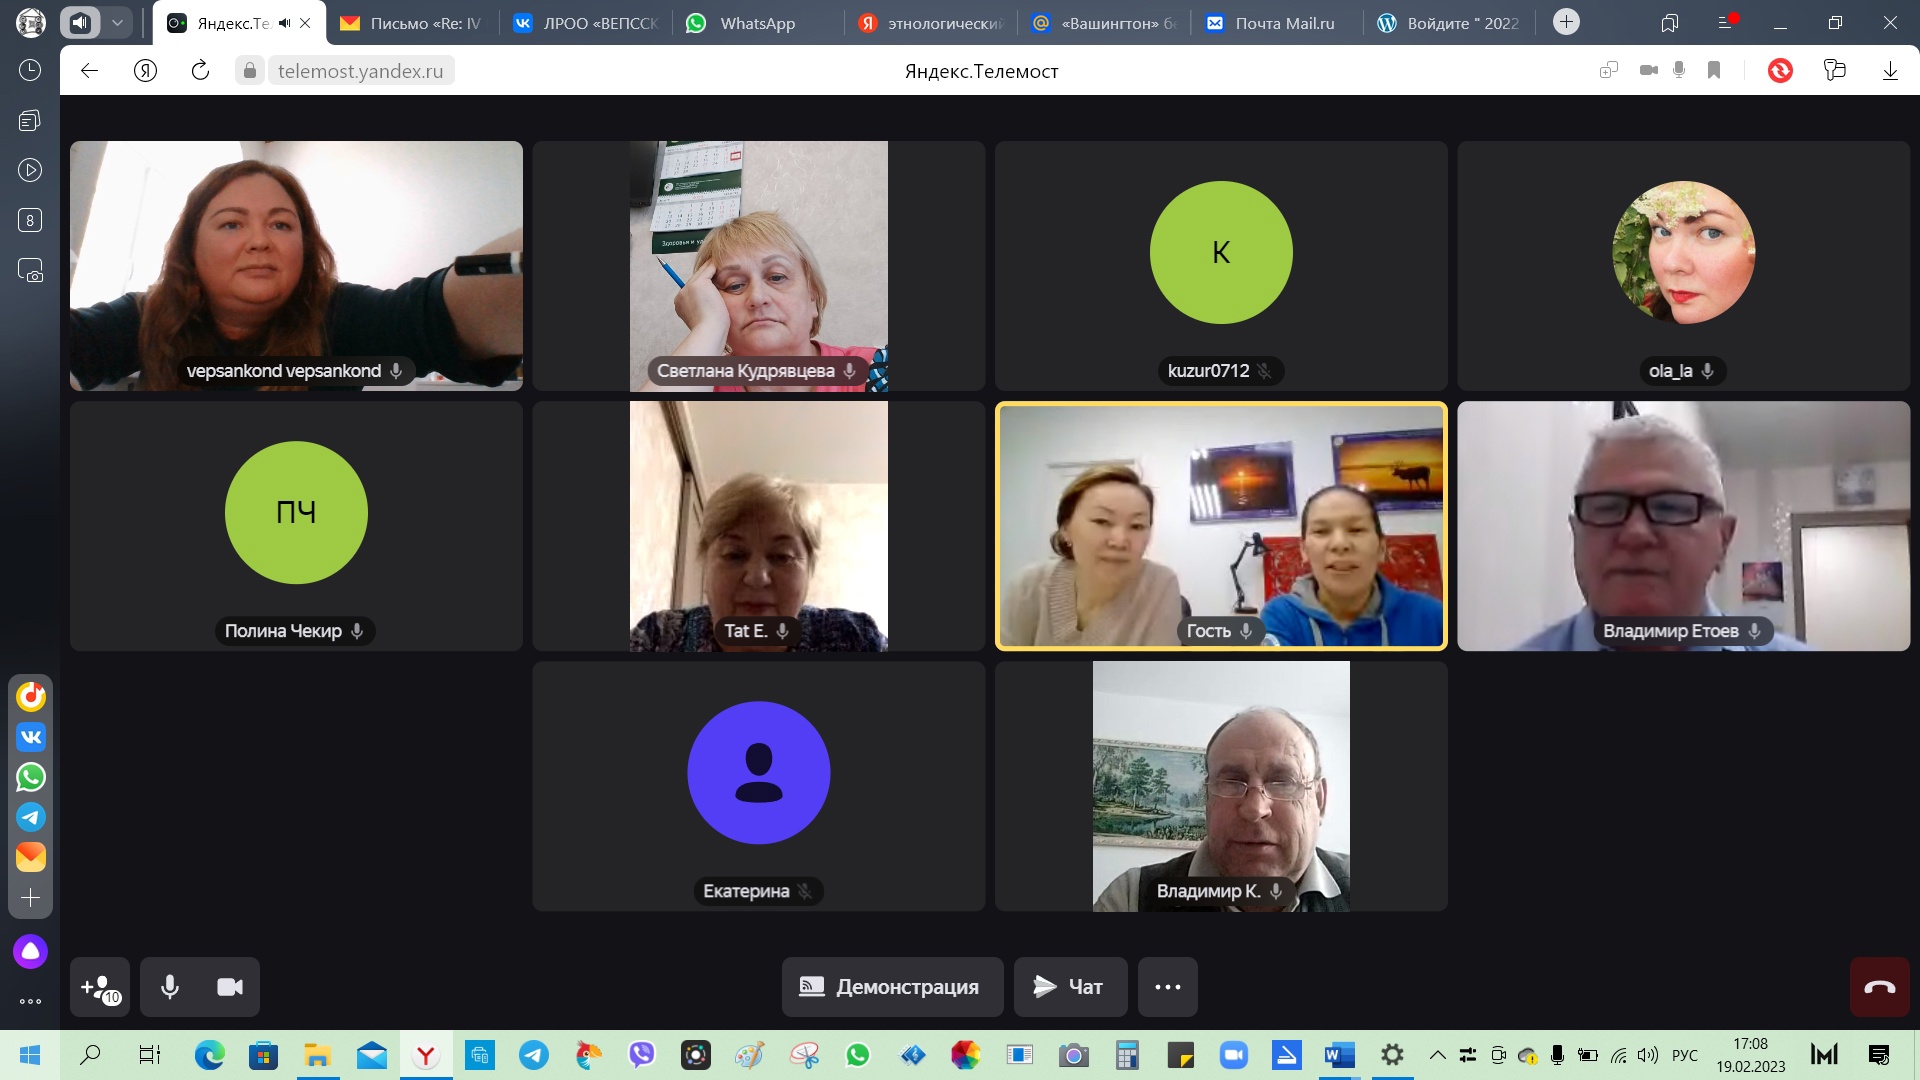The height and width of the screenshot is (1080, 1920).
Task: Open the Alice assistant icon in the sidebar
Action: coord(30,951)
